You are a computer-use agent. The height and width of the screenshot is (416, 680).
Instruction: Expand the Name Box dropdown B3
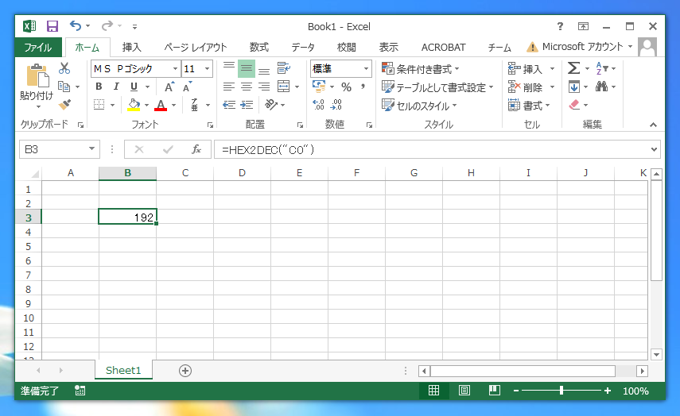92,149
